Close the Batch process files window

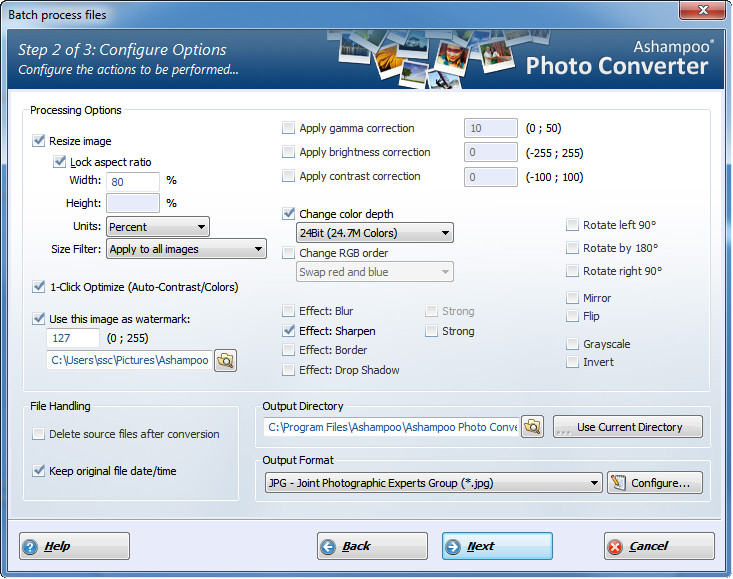(702, 10)
